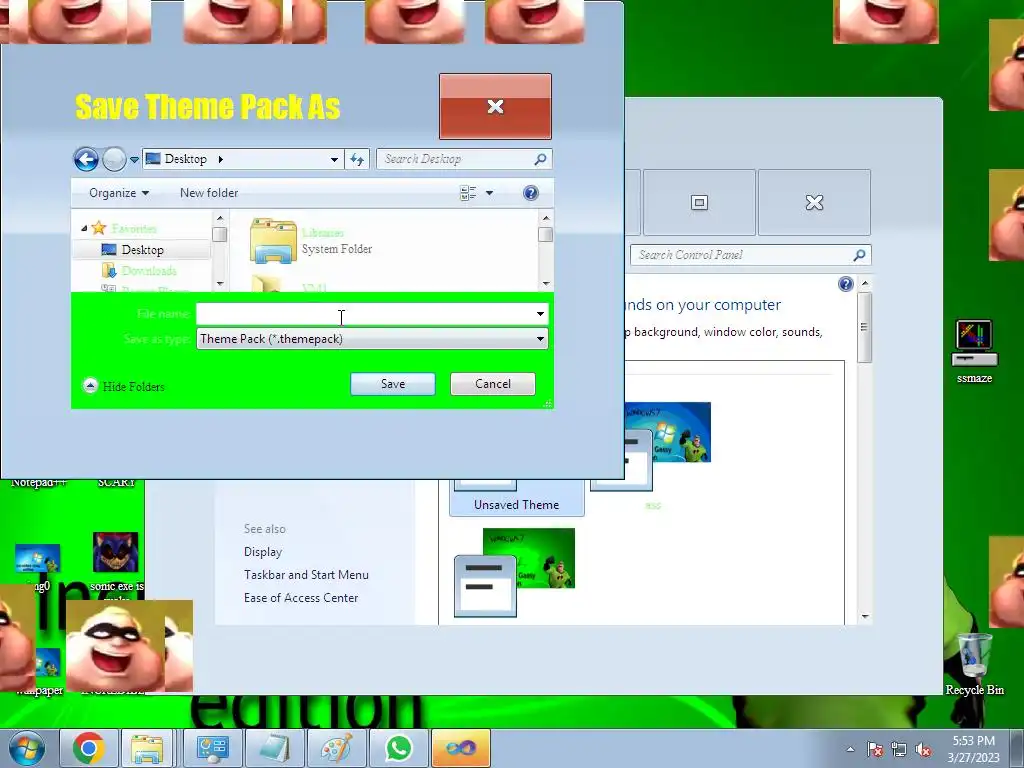Screen dimensions: 1024x768
Task: Expand the Desktop address bar dropdown
Action: point(334,159)
